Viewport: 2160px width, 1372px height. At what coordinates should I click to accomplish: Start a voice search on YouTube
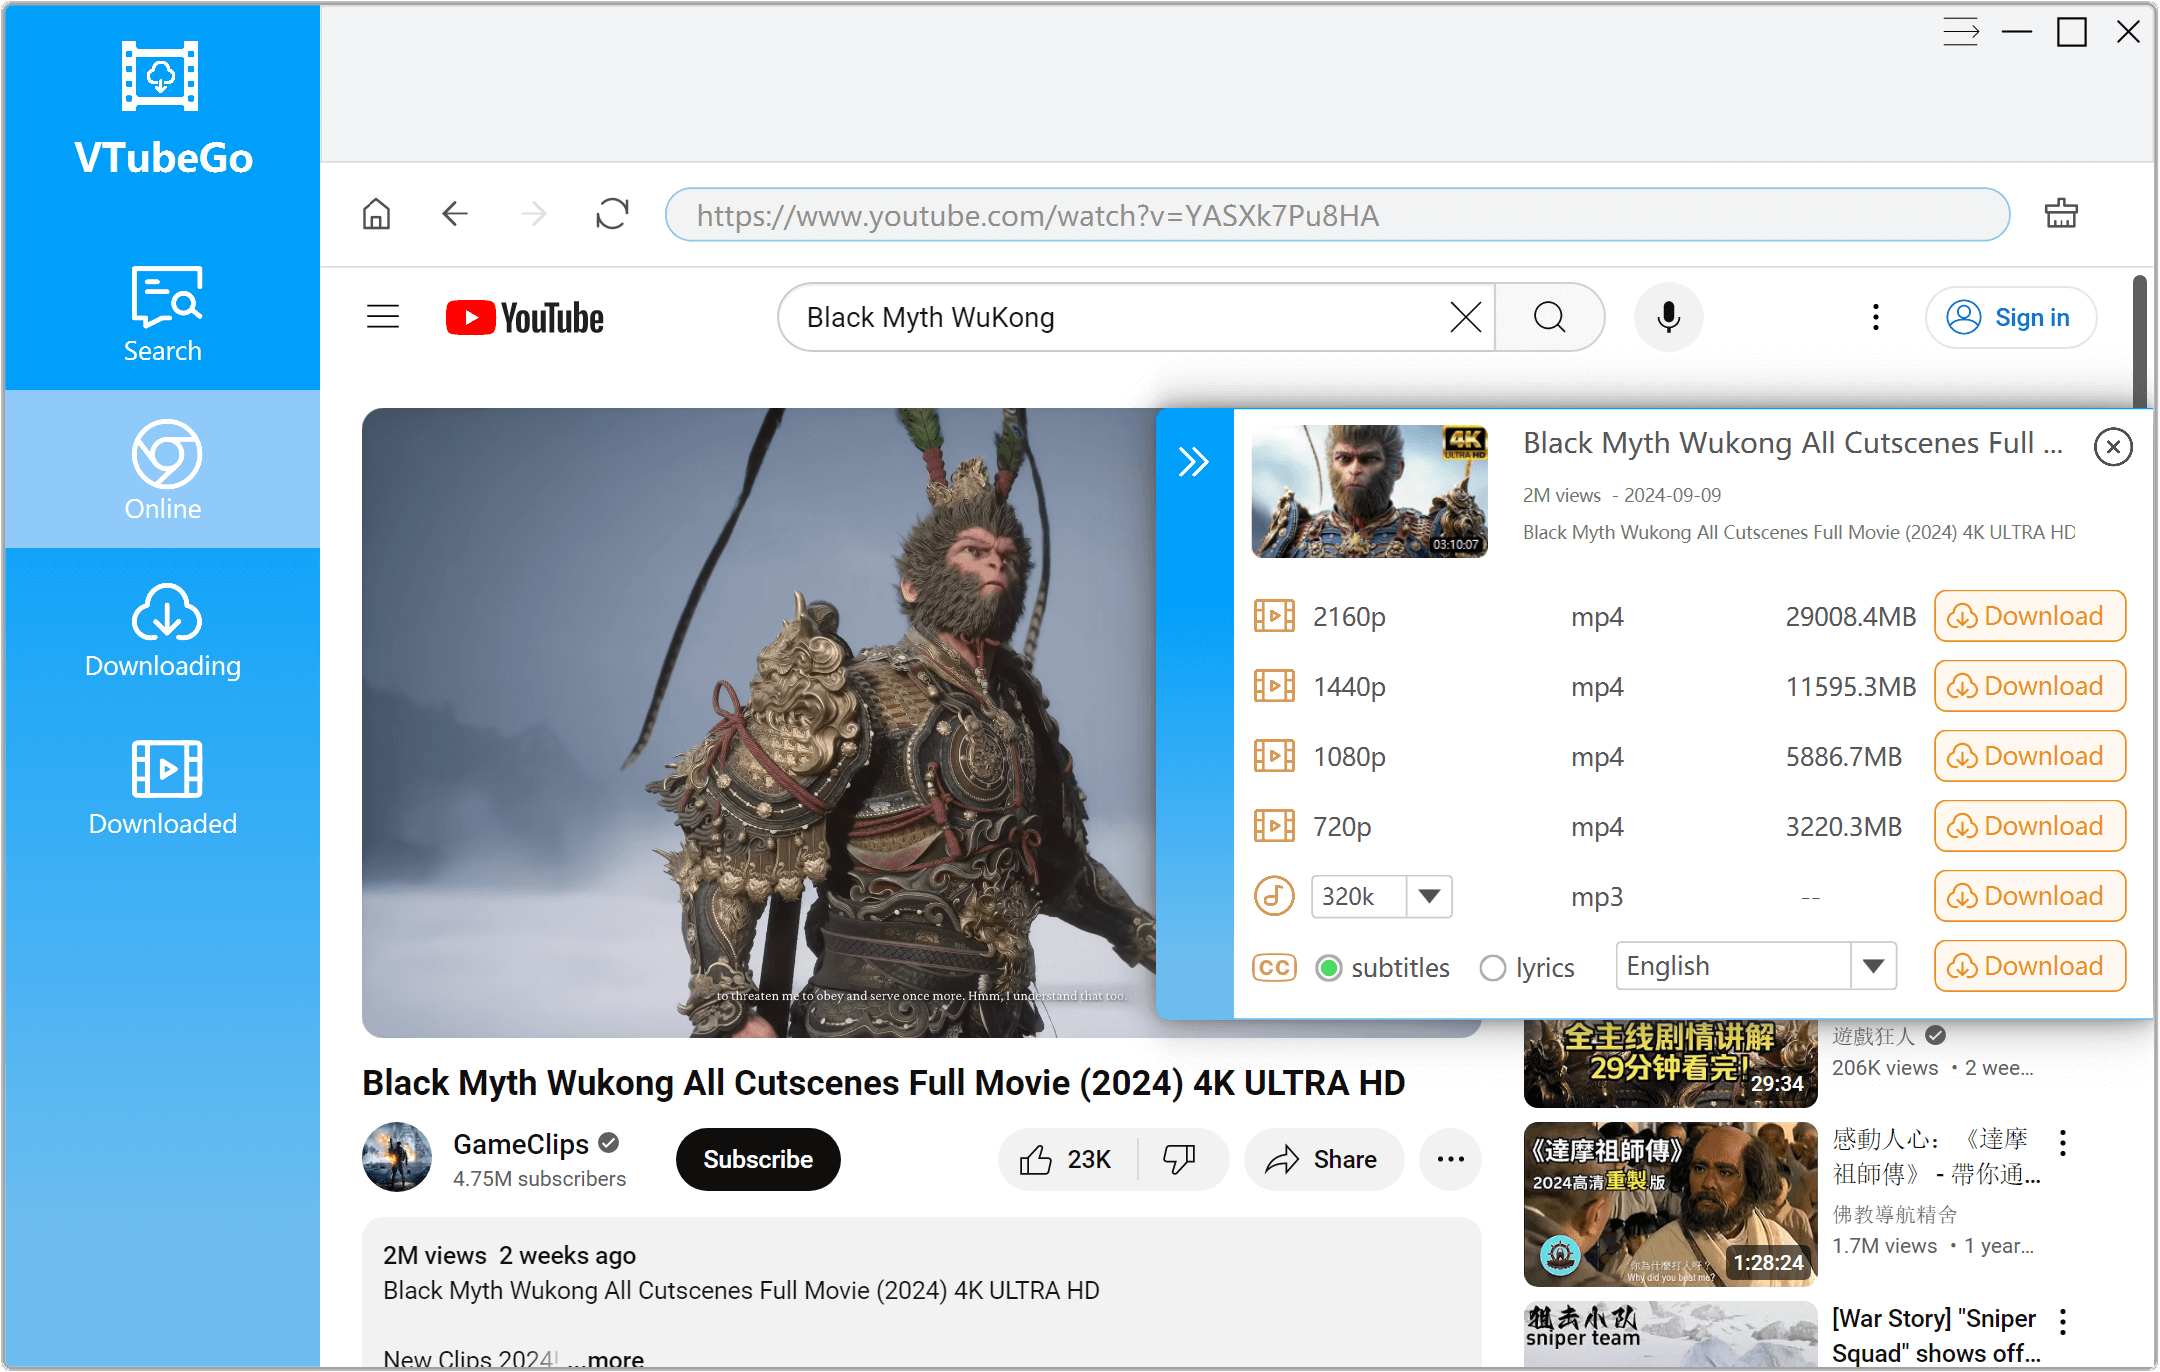(x=1667, y=317)
